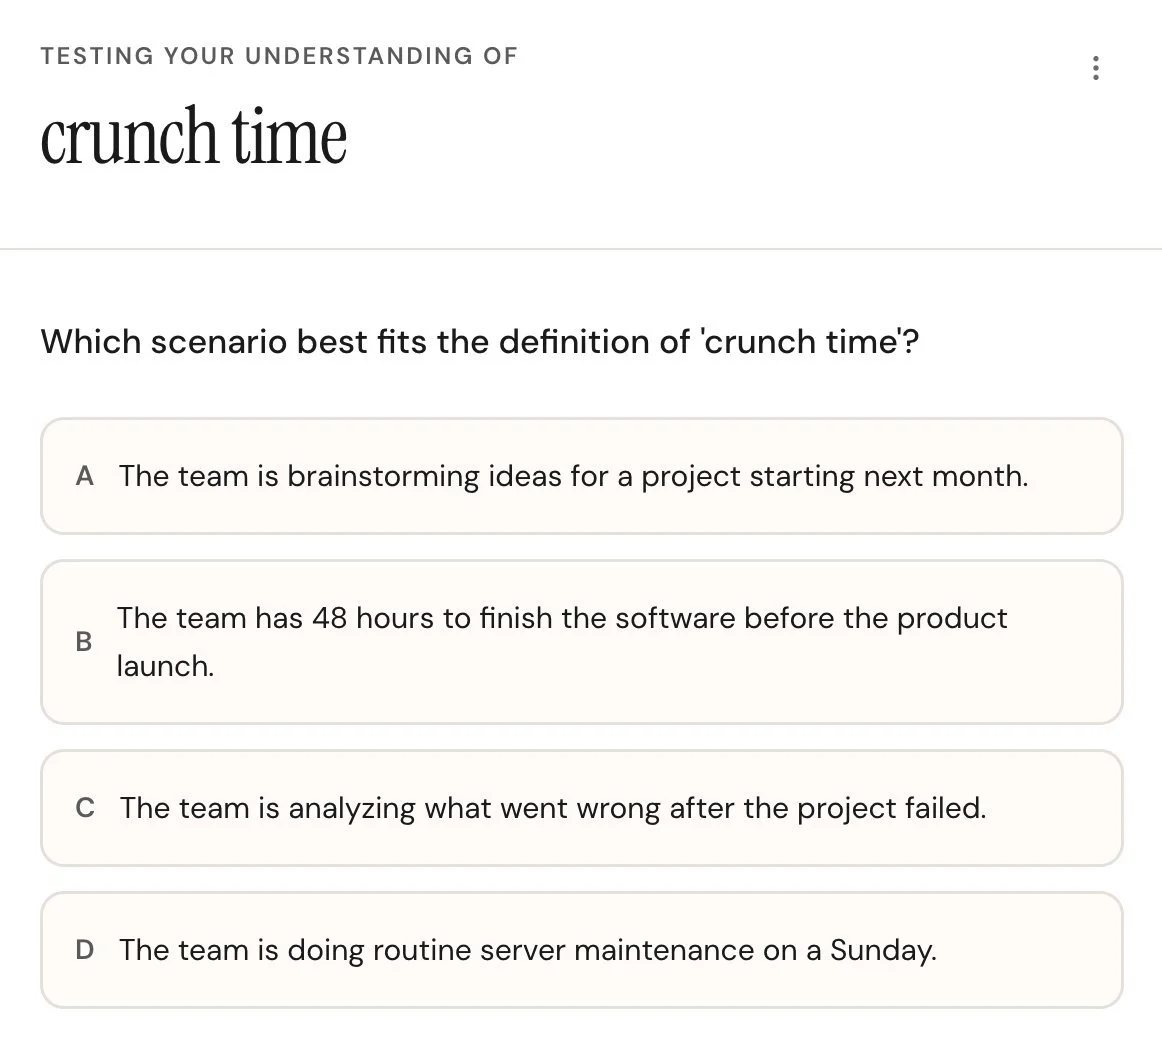The image size is (1162, 1052).
Task: Select answer C about analyzing the failed project
Action: tap(581, 808)
